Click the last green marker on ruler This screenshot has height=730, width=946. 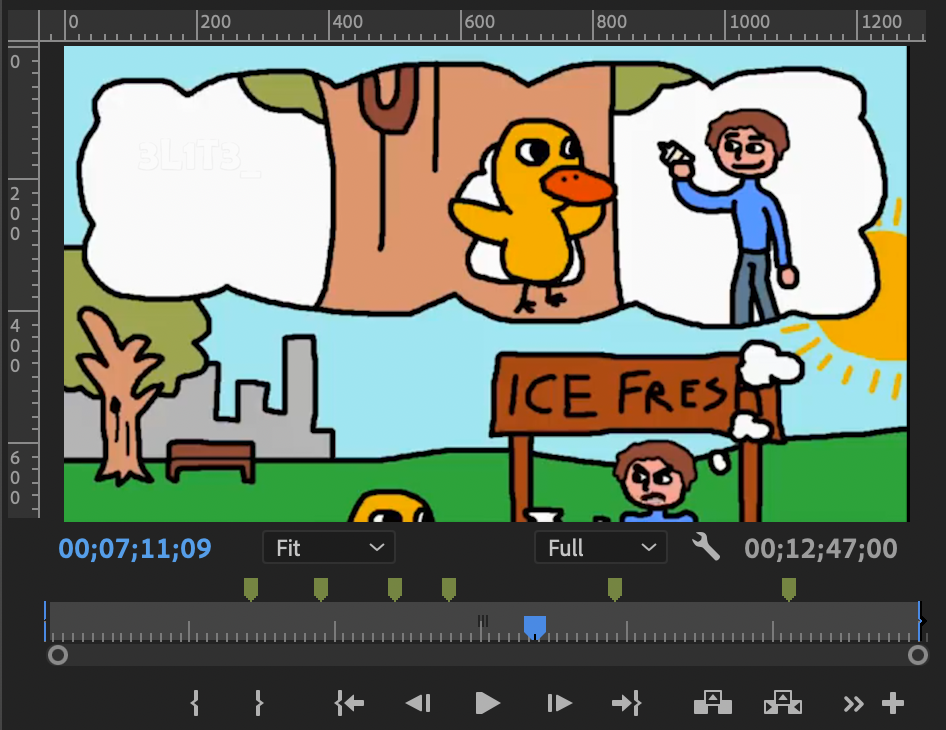pos(789,589)
